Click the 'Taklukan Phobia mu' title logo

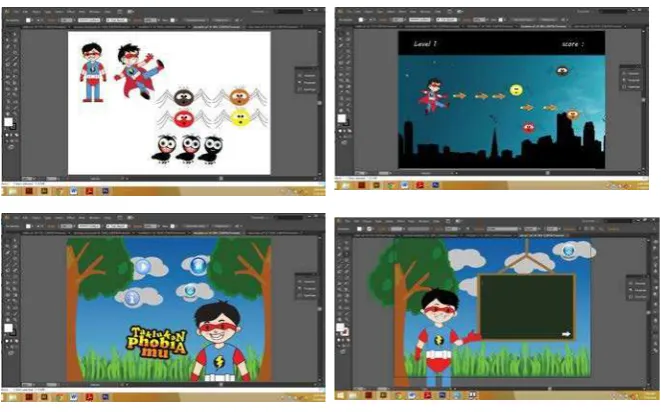pos(156,342)
